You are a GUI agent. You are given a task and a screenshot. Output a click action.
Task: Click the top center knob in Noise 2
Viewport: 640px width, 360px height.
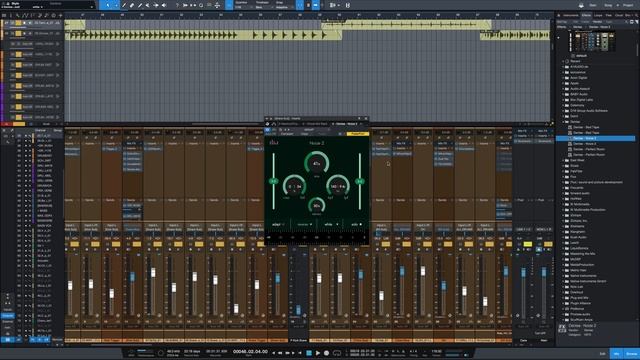click(316, 163)
